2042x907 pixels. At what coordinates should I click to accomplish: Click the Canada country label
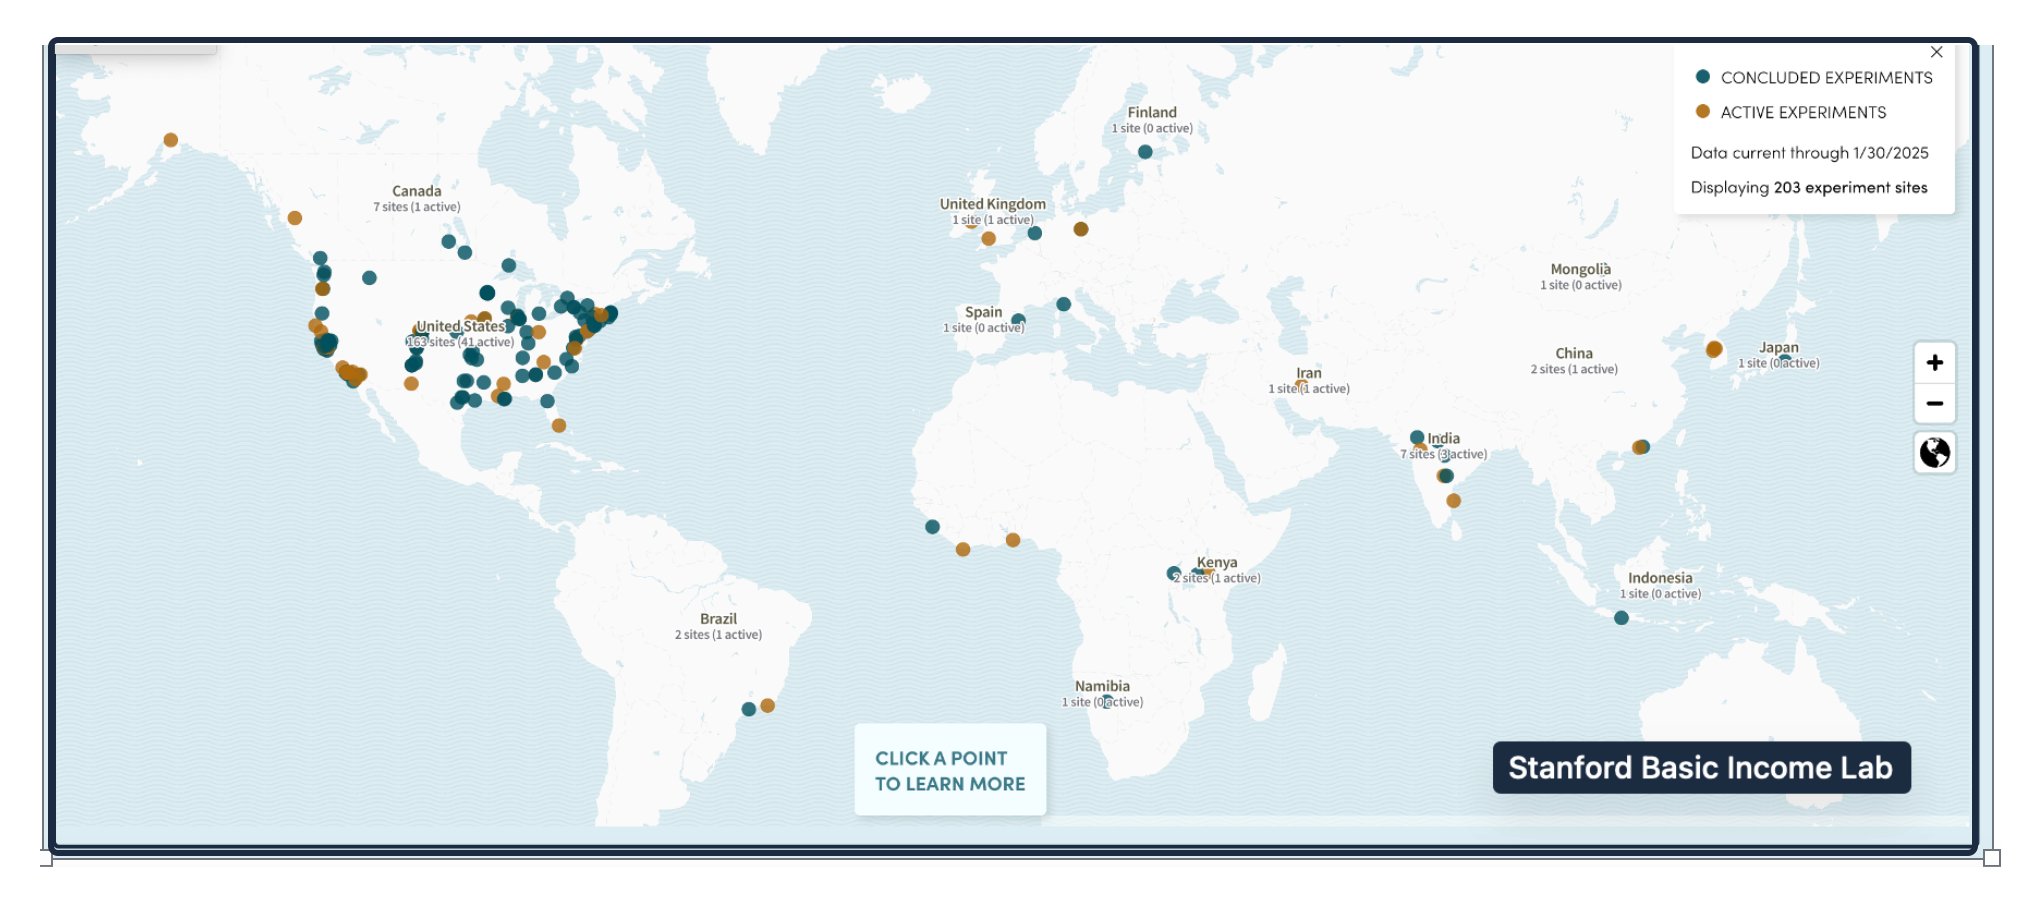pyautogui.click(x=416, y=191)
